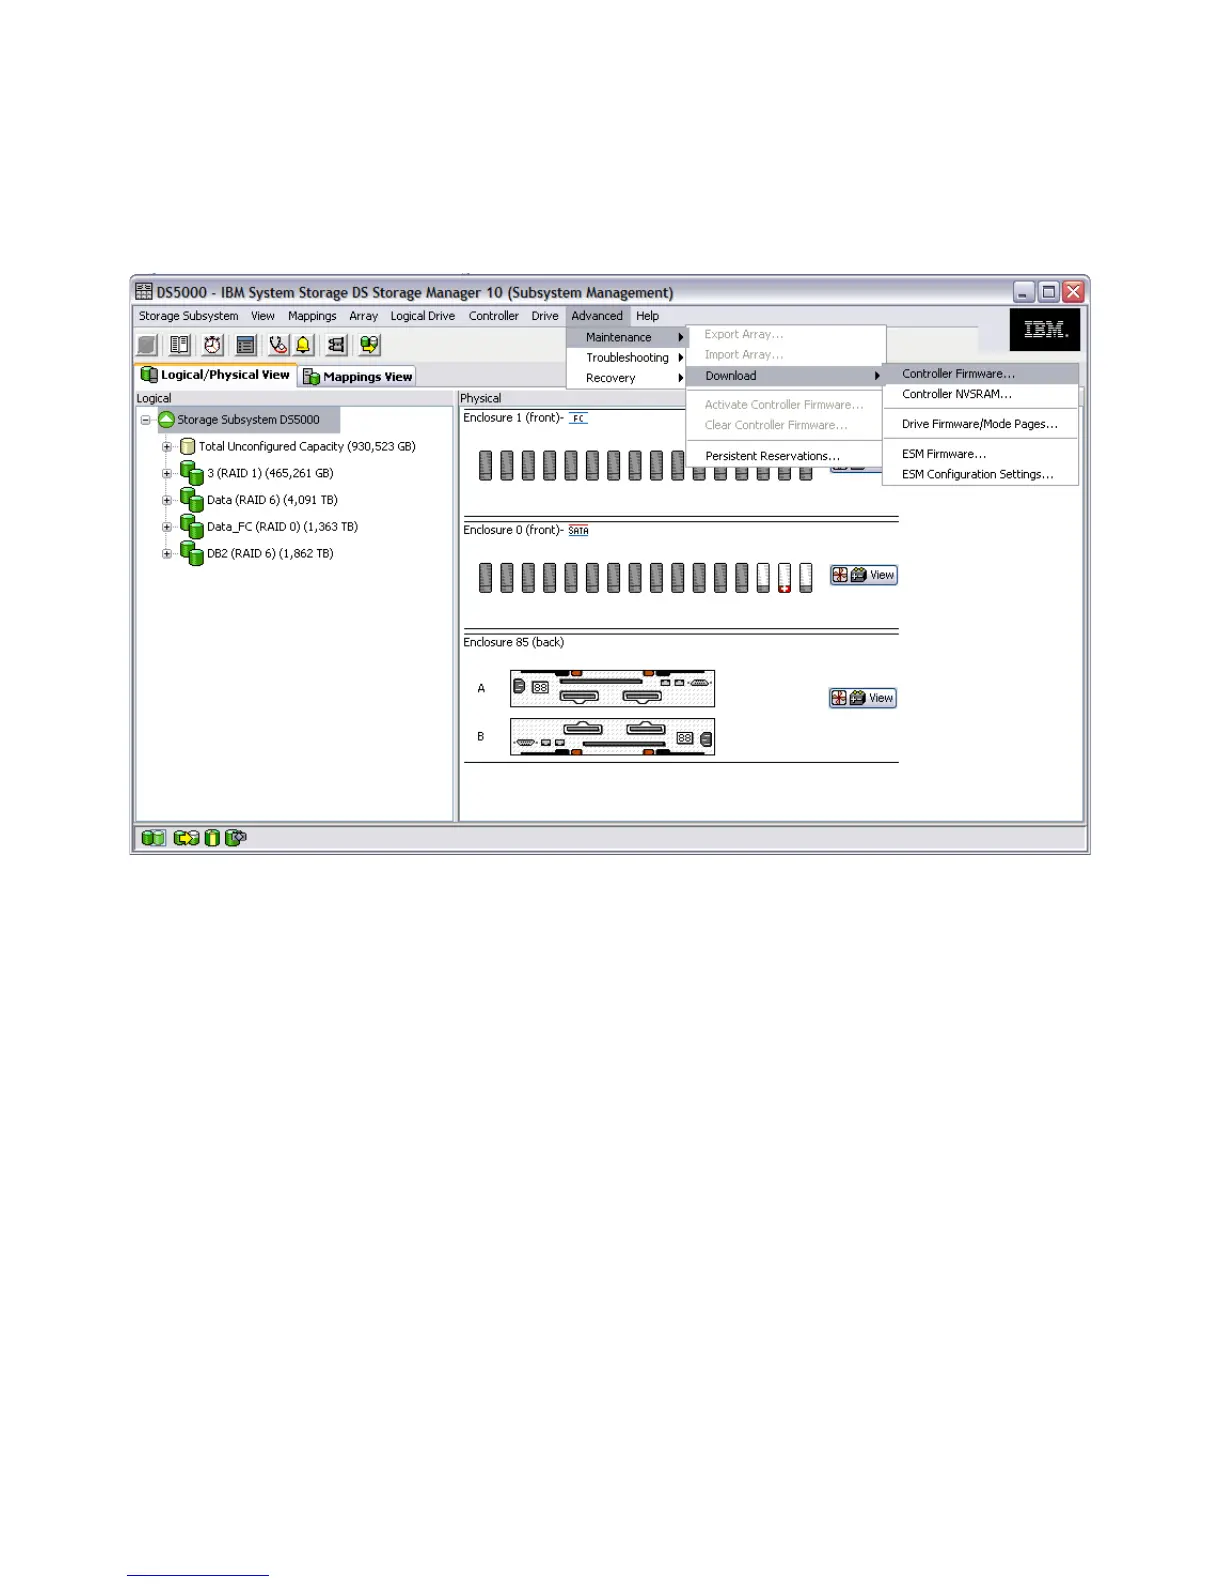The width and height of the screenshot is (1224, 1584).
Task: Click the server-rack toolbar icon next to bell
Action: (x=337, y=345)
